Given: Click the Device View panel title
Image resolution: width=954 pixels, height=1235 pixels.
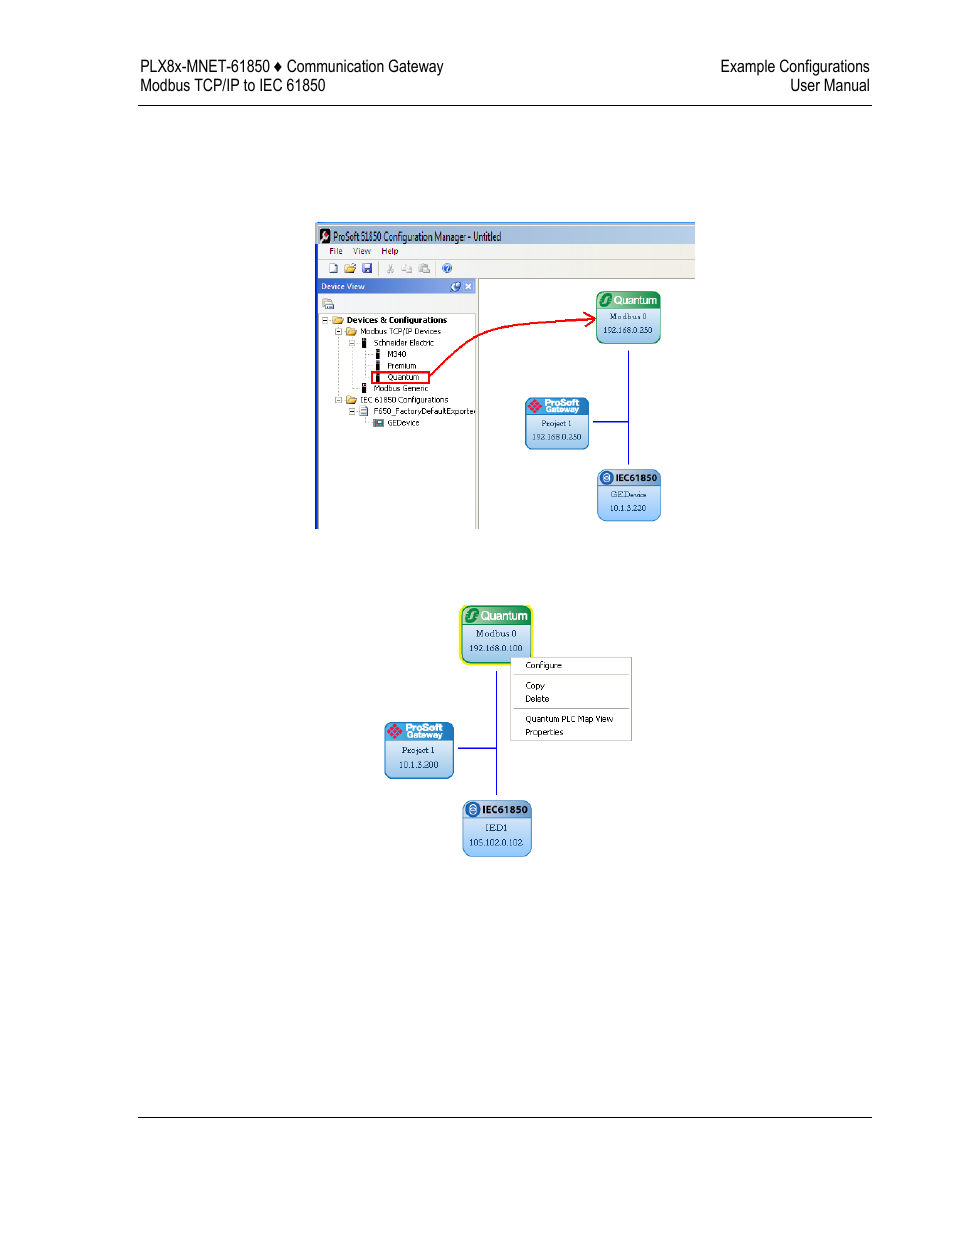Looking at the screenshot, I should (x=343, y=287).
